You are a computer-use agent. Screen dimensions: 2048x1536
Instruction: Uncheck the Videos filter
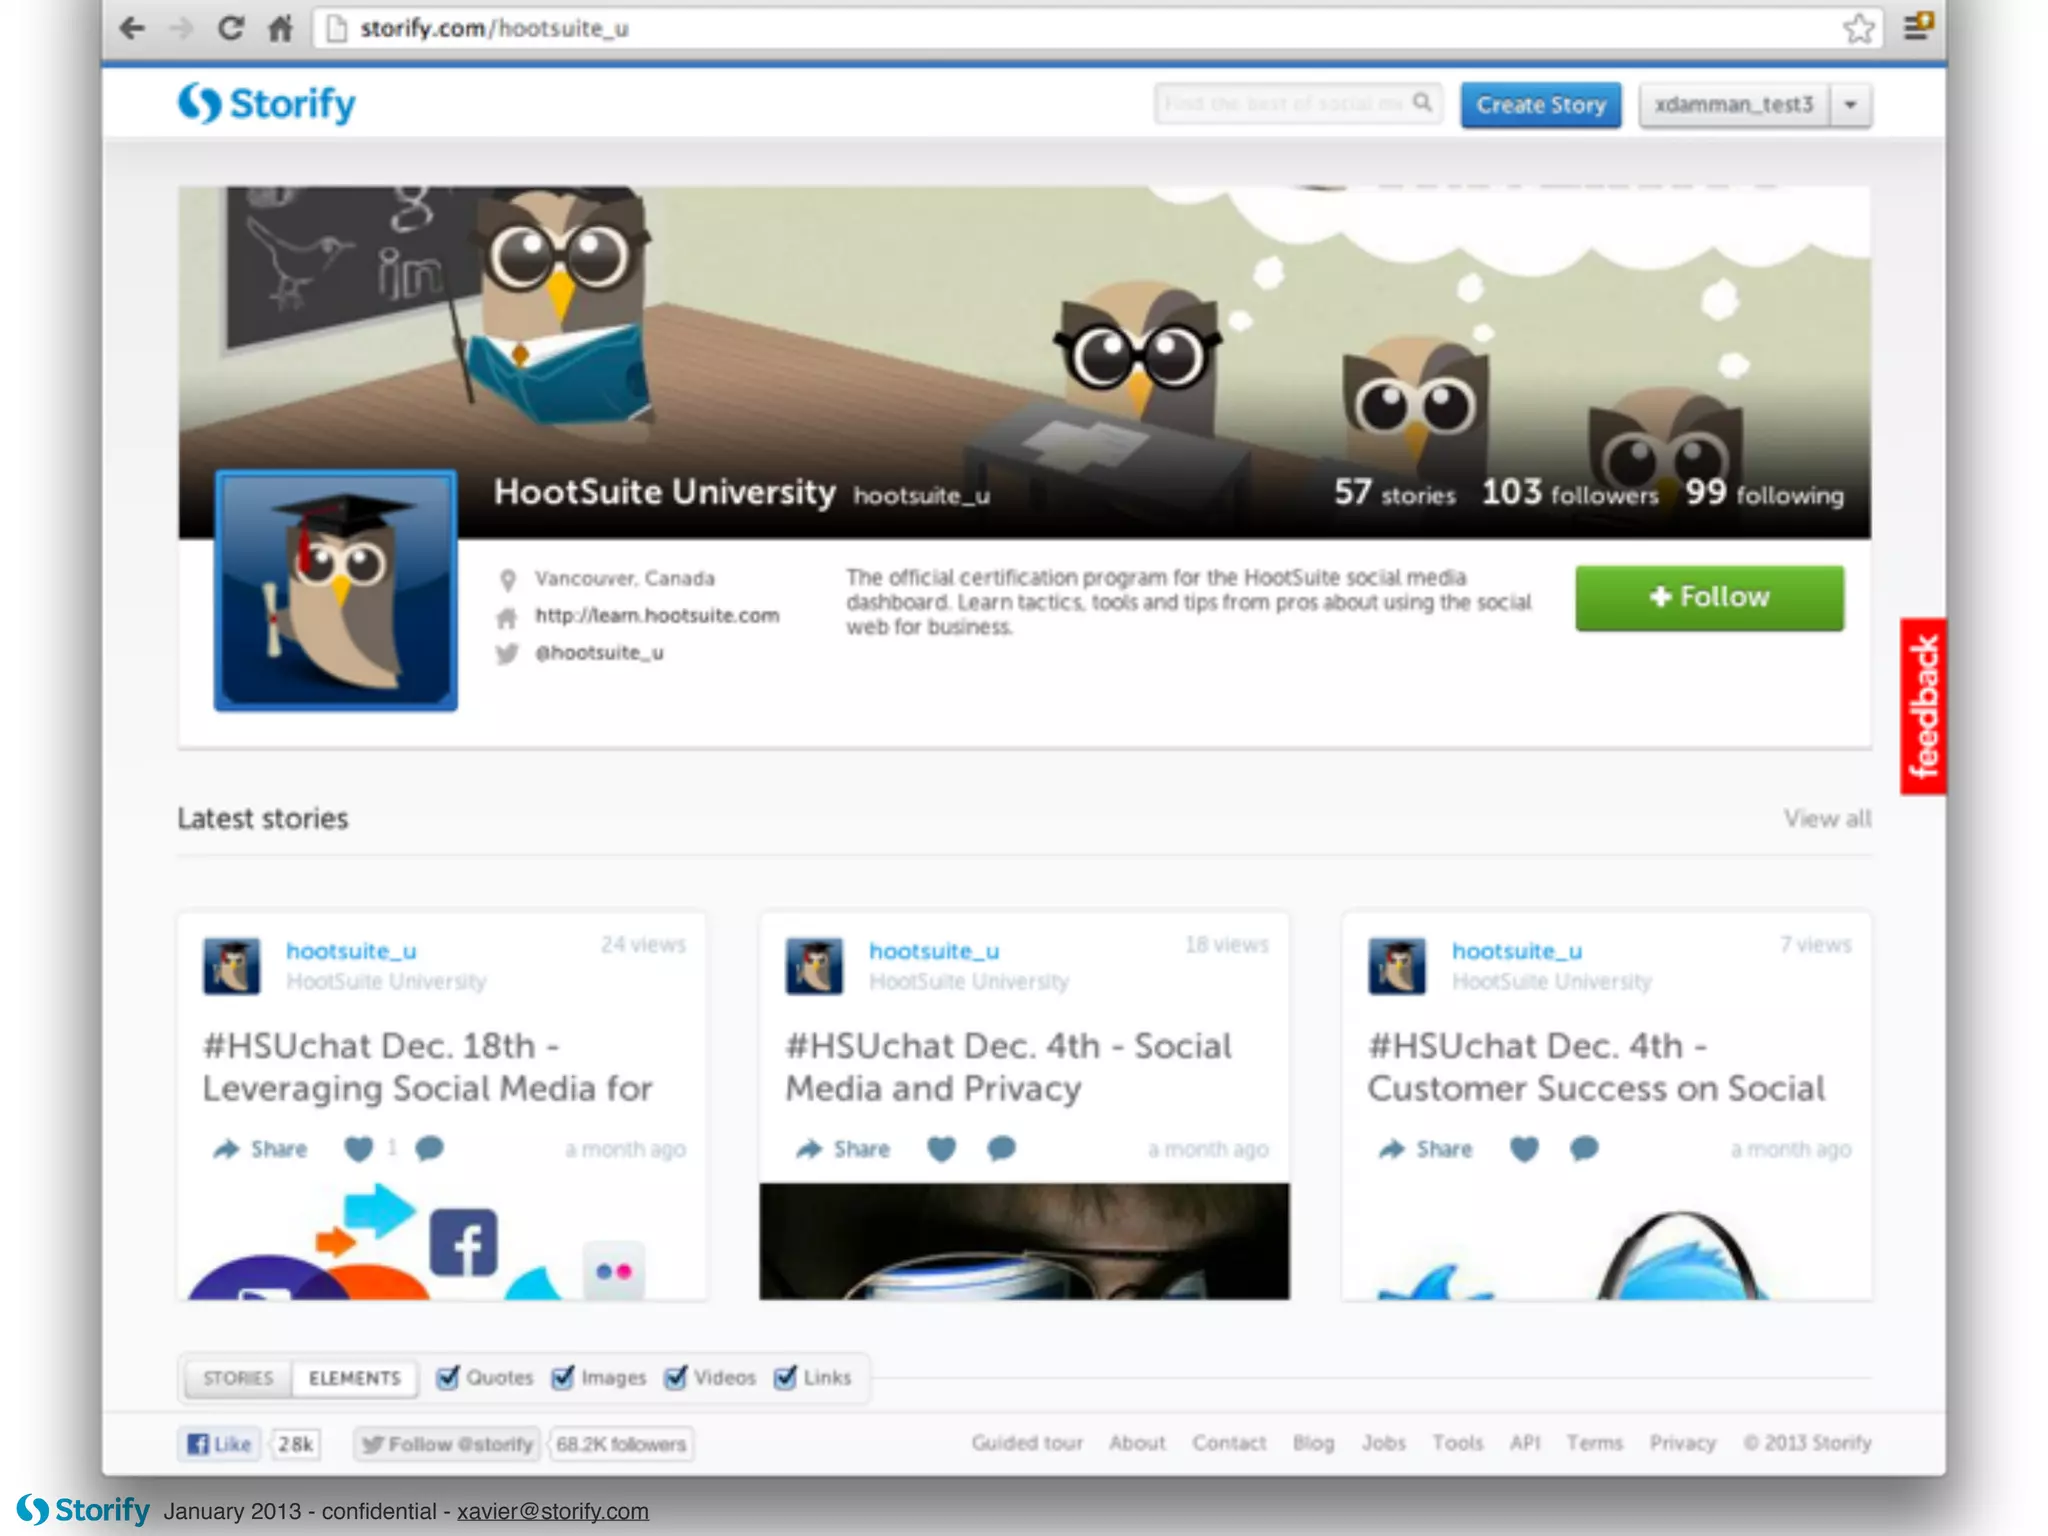[x=676, y=1378]
